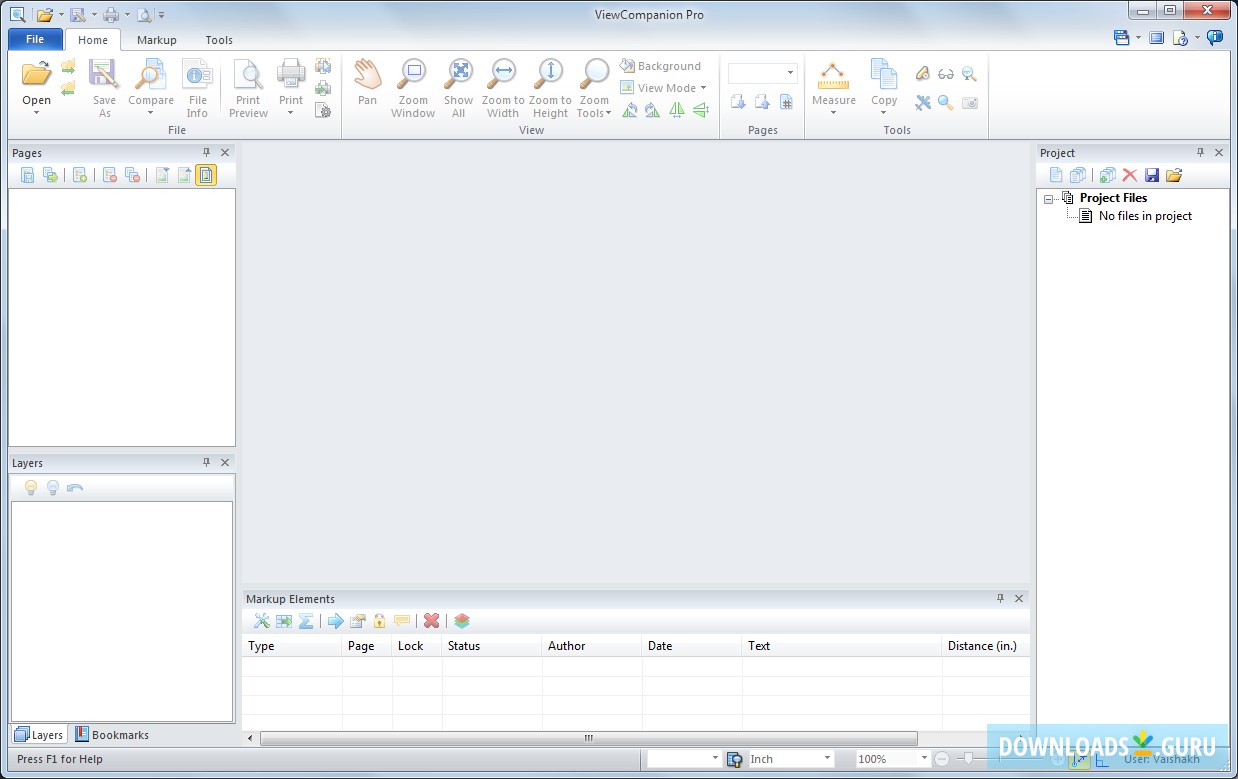Launch Print Preview
This screenshot has width=1238, height=779.
point(248,88)
